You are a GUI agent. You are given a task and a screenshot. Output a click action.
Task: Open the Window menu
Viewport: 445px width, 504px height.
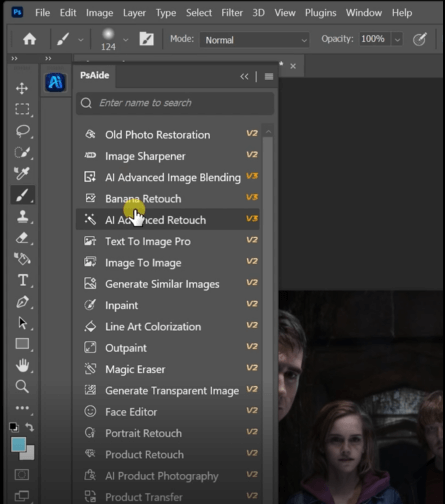(x=364, y=13)
